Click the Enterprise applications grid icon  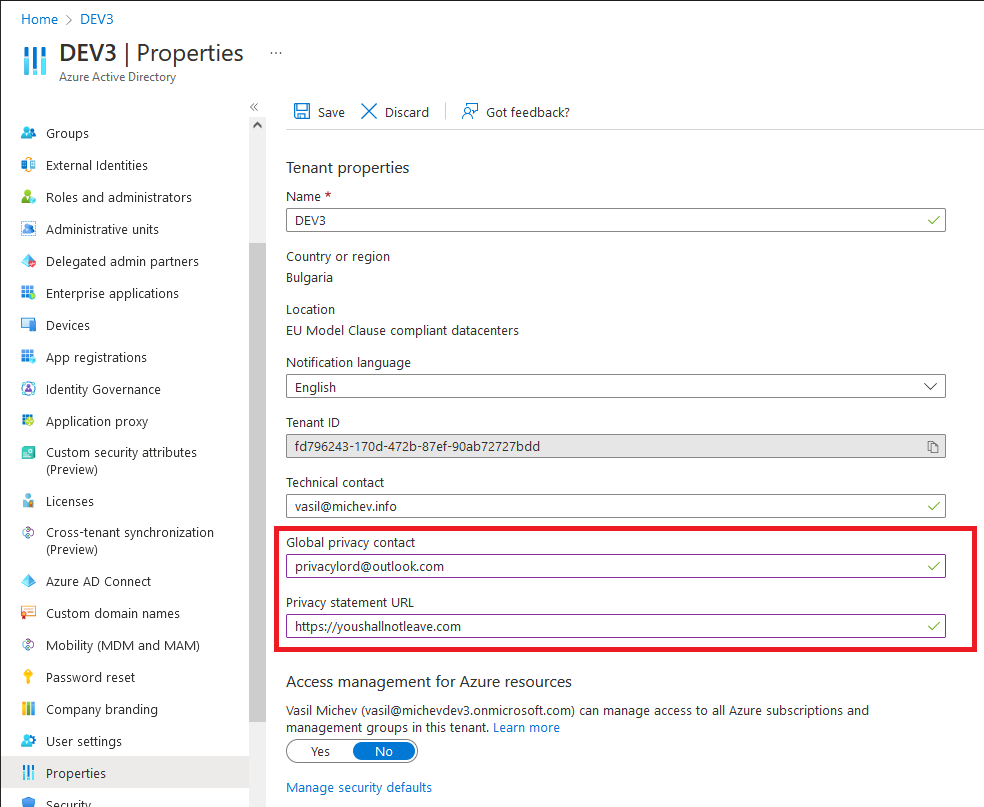(28, 293)
